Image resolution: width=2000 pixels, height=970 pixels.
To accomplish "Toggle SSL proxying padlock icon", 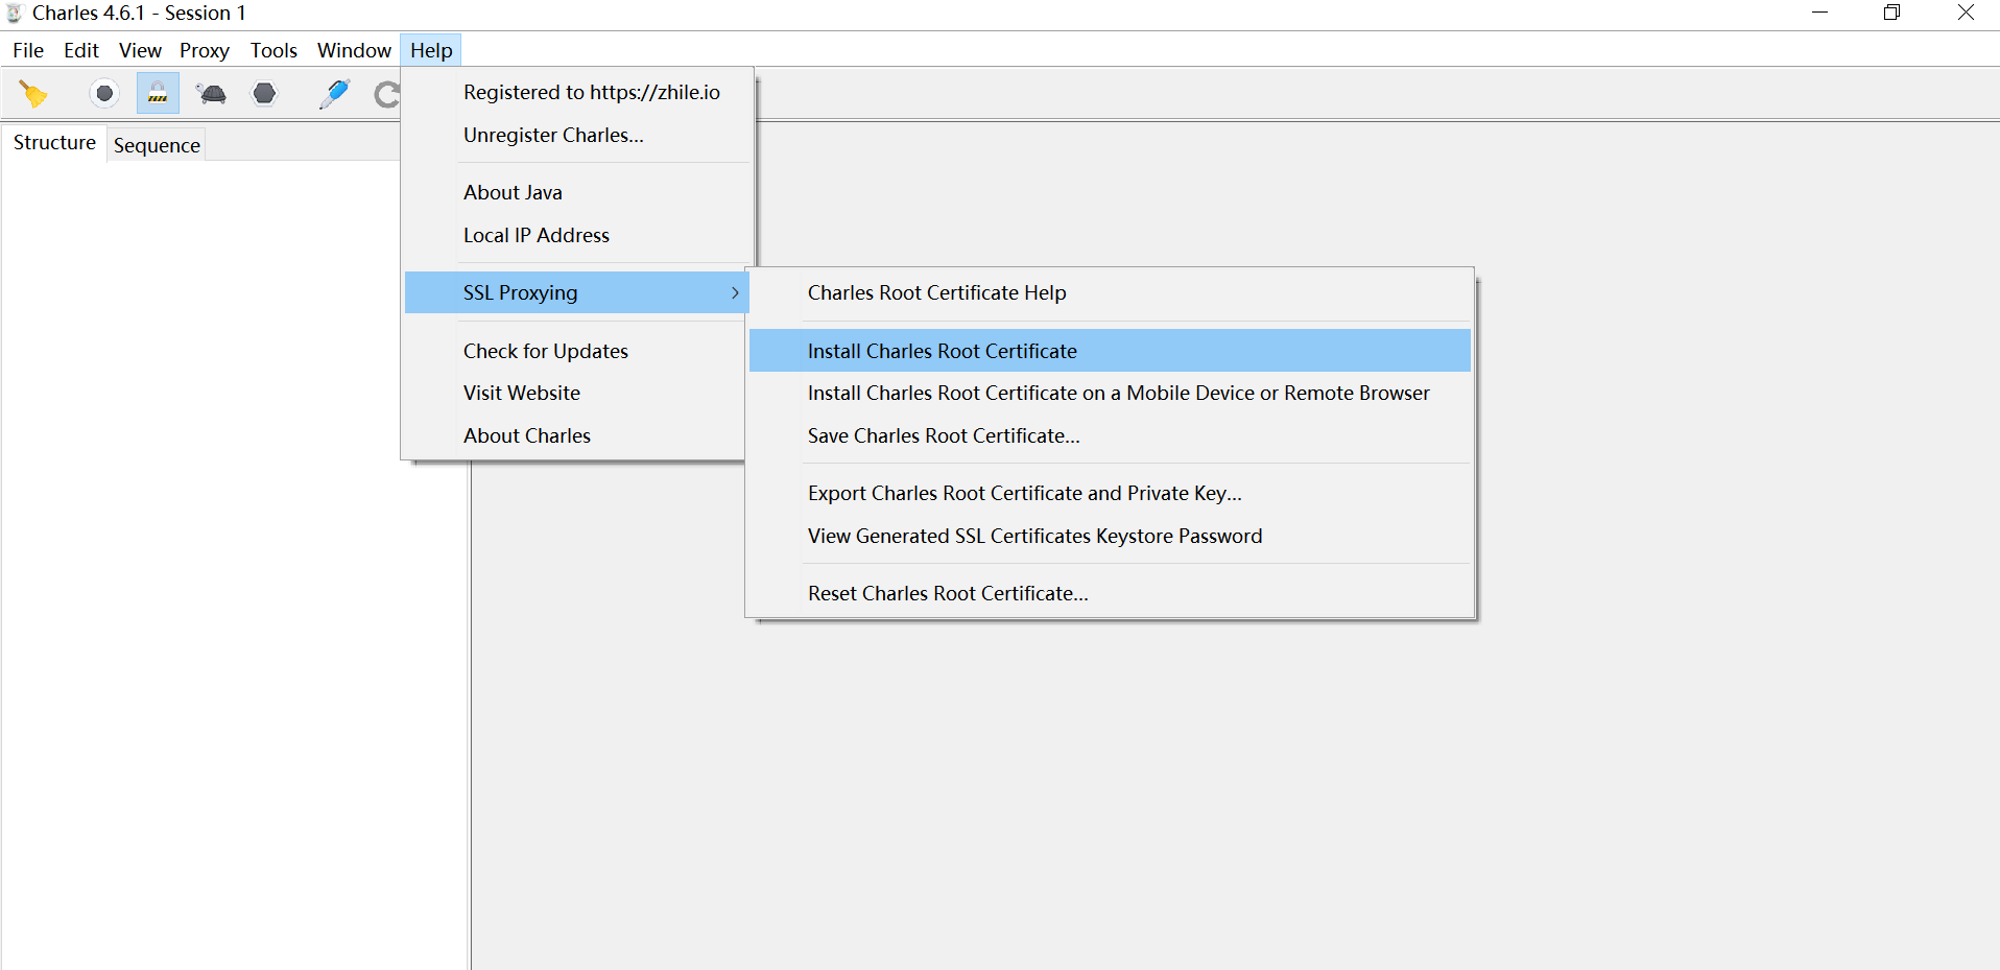I will pyautogui.click(x=158, y=94).
